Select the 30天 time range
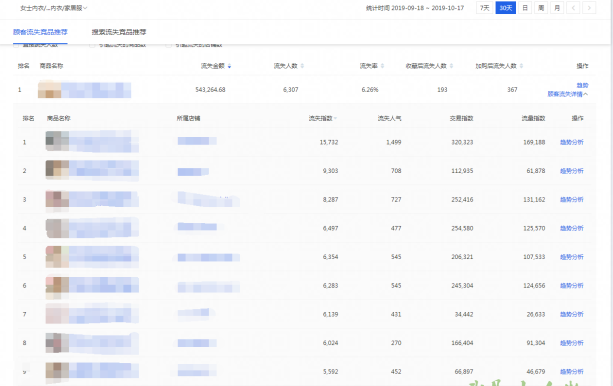The height and width of the screenshot is (386, 613). (505, 8)
